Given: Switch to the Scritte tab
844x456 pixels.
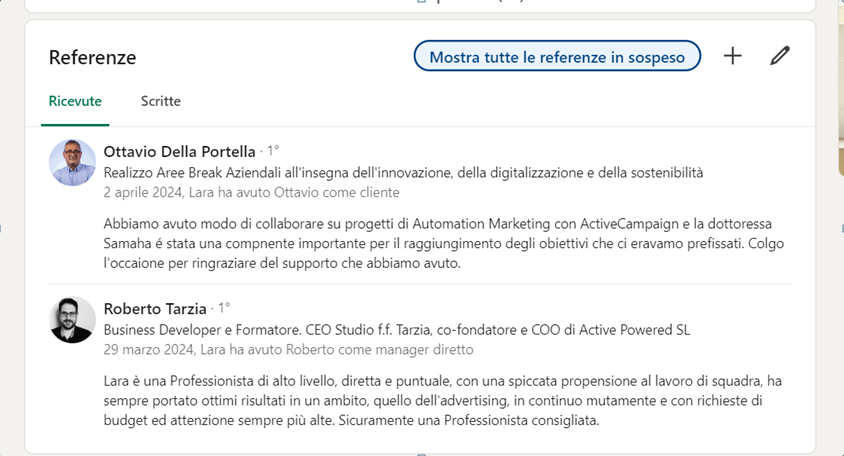Looking at the screenshot, I should coord(161,101).
